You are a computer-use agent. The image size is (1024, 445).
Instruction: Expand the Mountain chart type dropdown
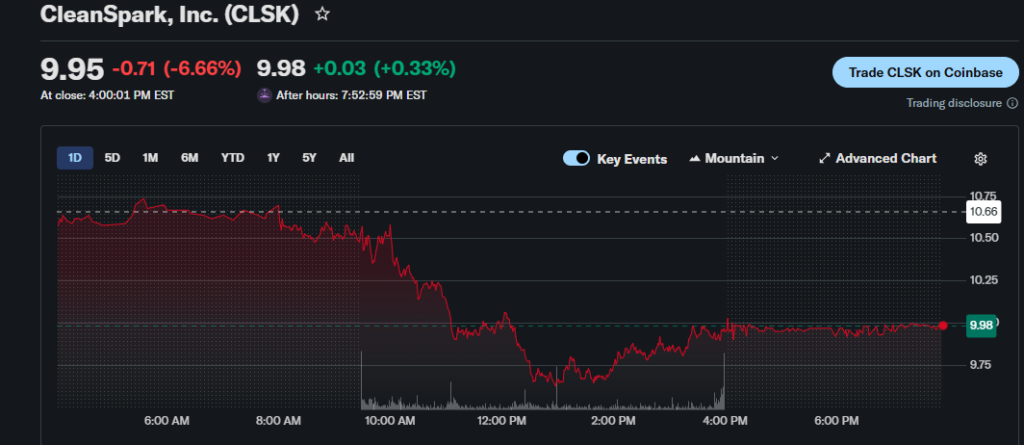click(775, 158)
